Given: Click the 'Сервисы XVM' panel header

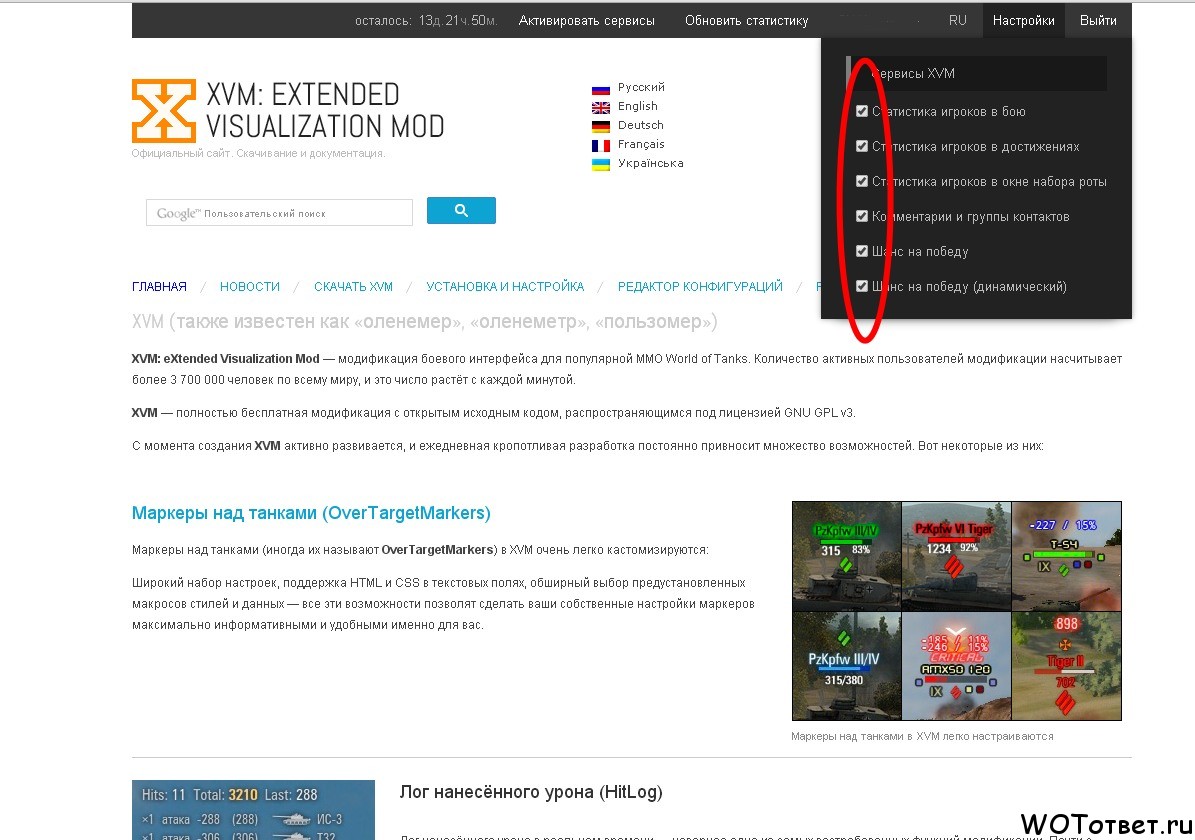Looking at the screenshot, I should click(976, 73).
